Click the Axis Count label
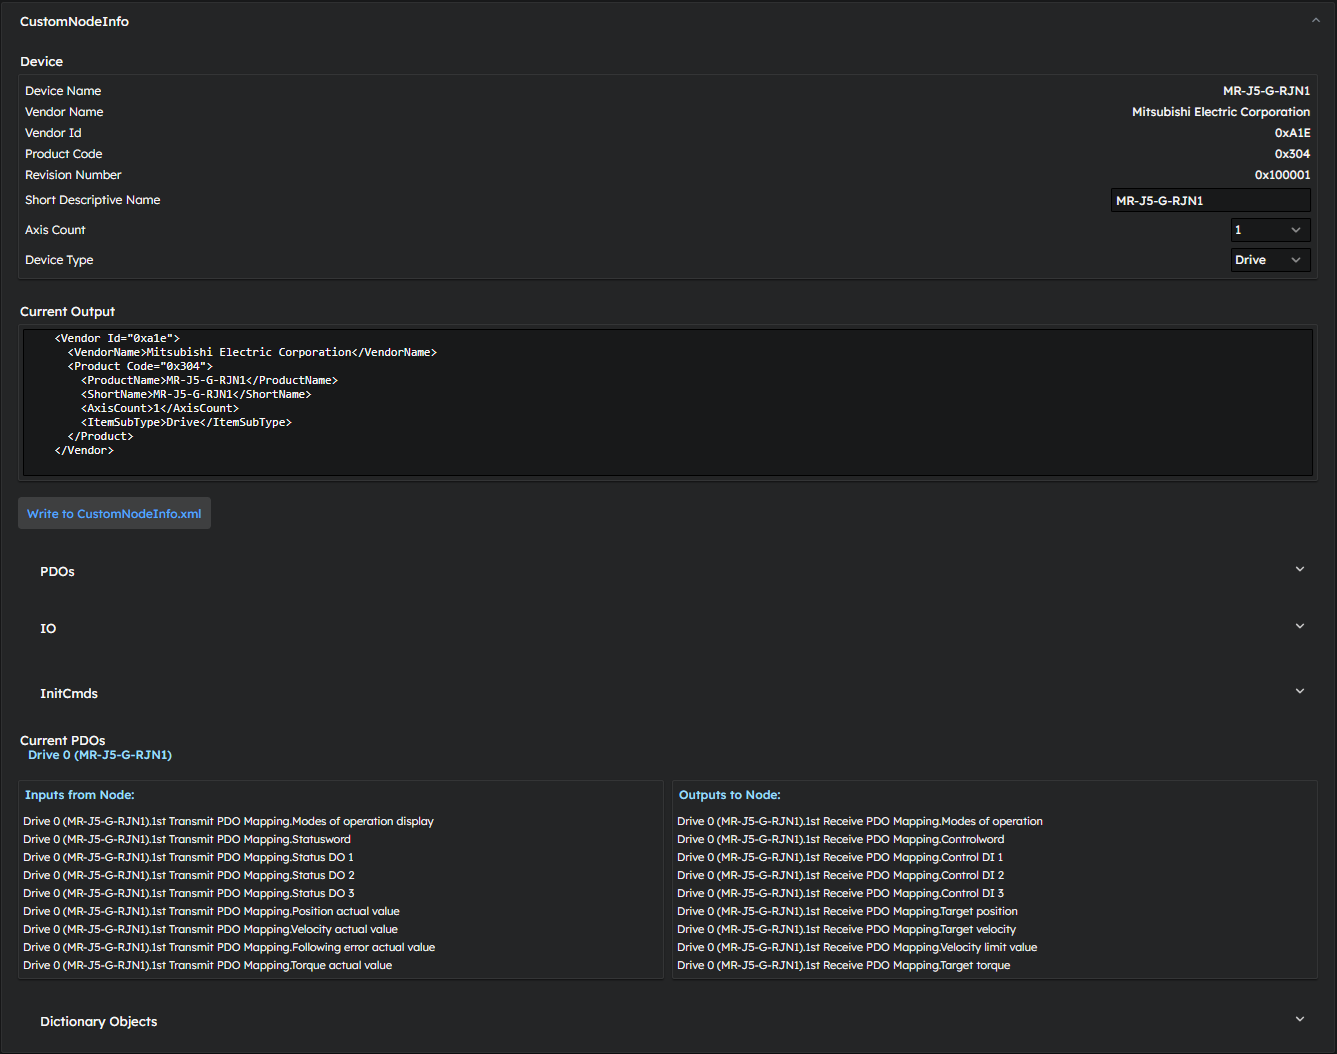Viewport: 1337px width, 1054px height. (x=55, y=230)
